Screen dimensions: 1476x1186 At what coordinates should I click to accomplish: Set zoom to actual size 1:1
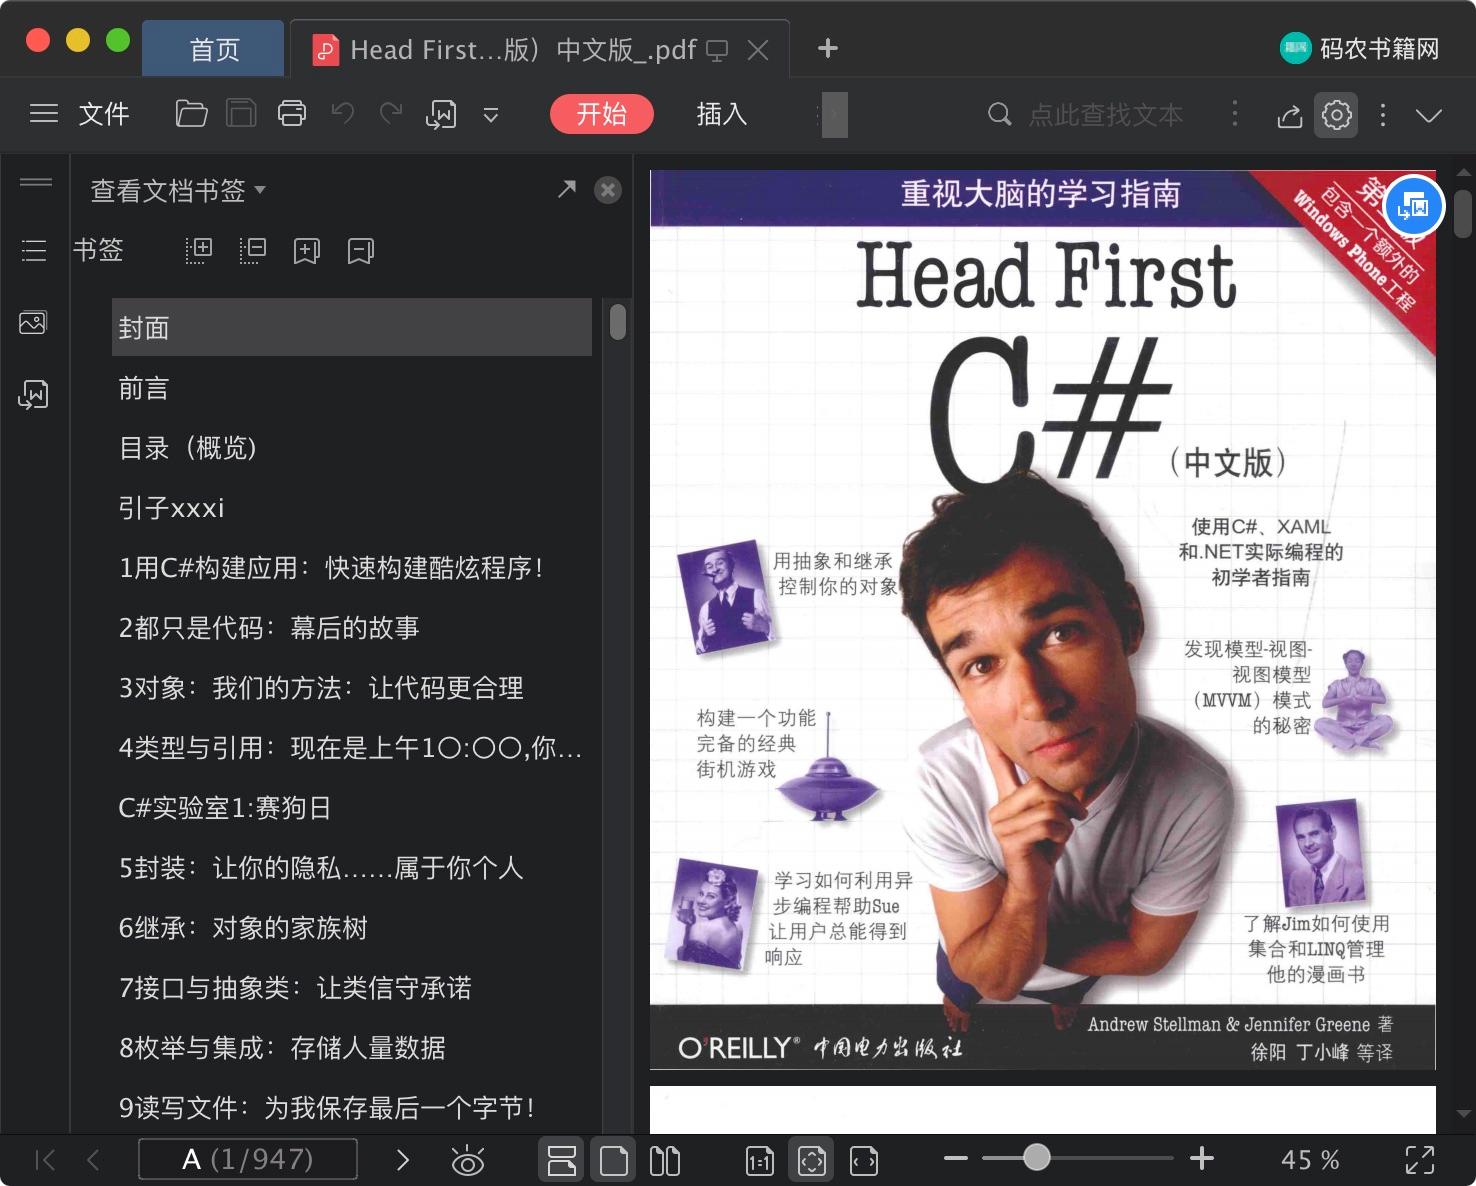tap(760, 1160)
